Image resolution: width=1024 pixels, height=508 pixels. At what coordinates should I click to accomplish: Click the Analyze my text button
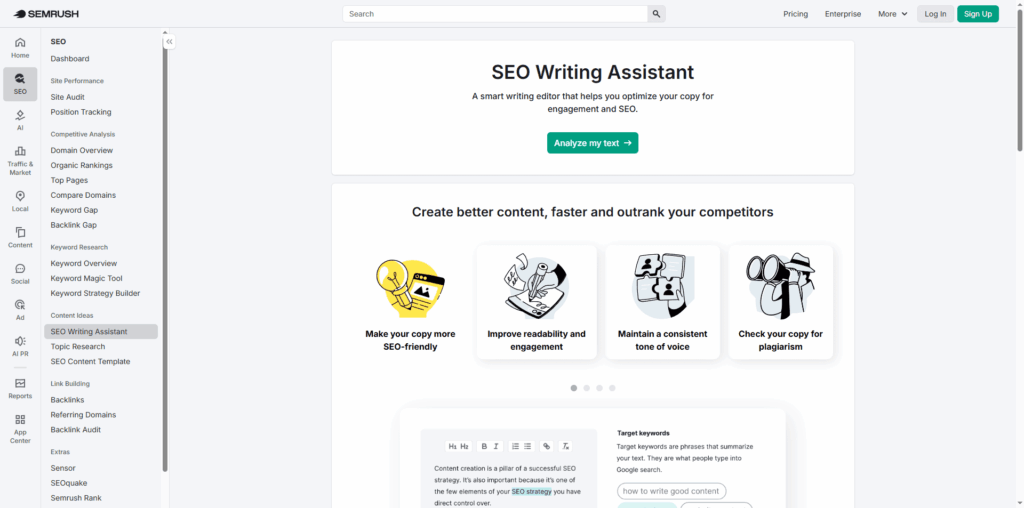pos(592,143)
